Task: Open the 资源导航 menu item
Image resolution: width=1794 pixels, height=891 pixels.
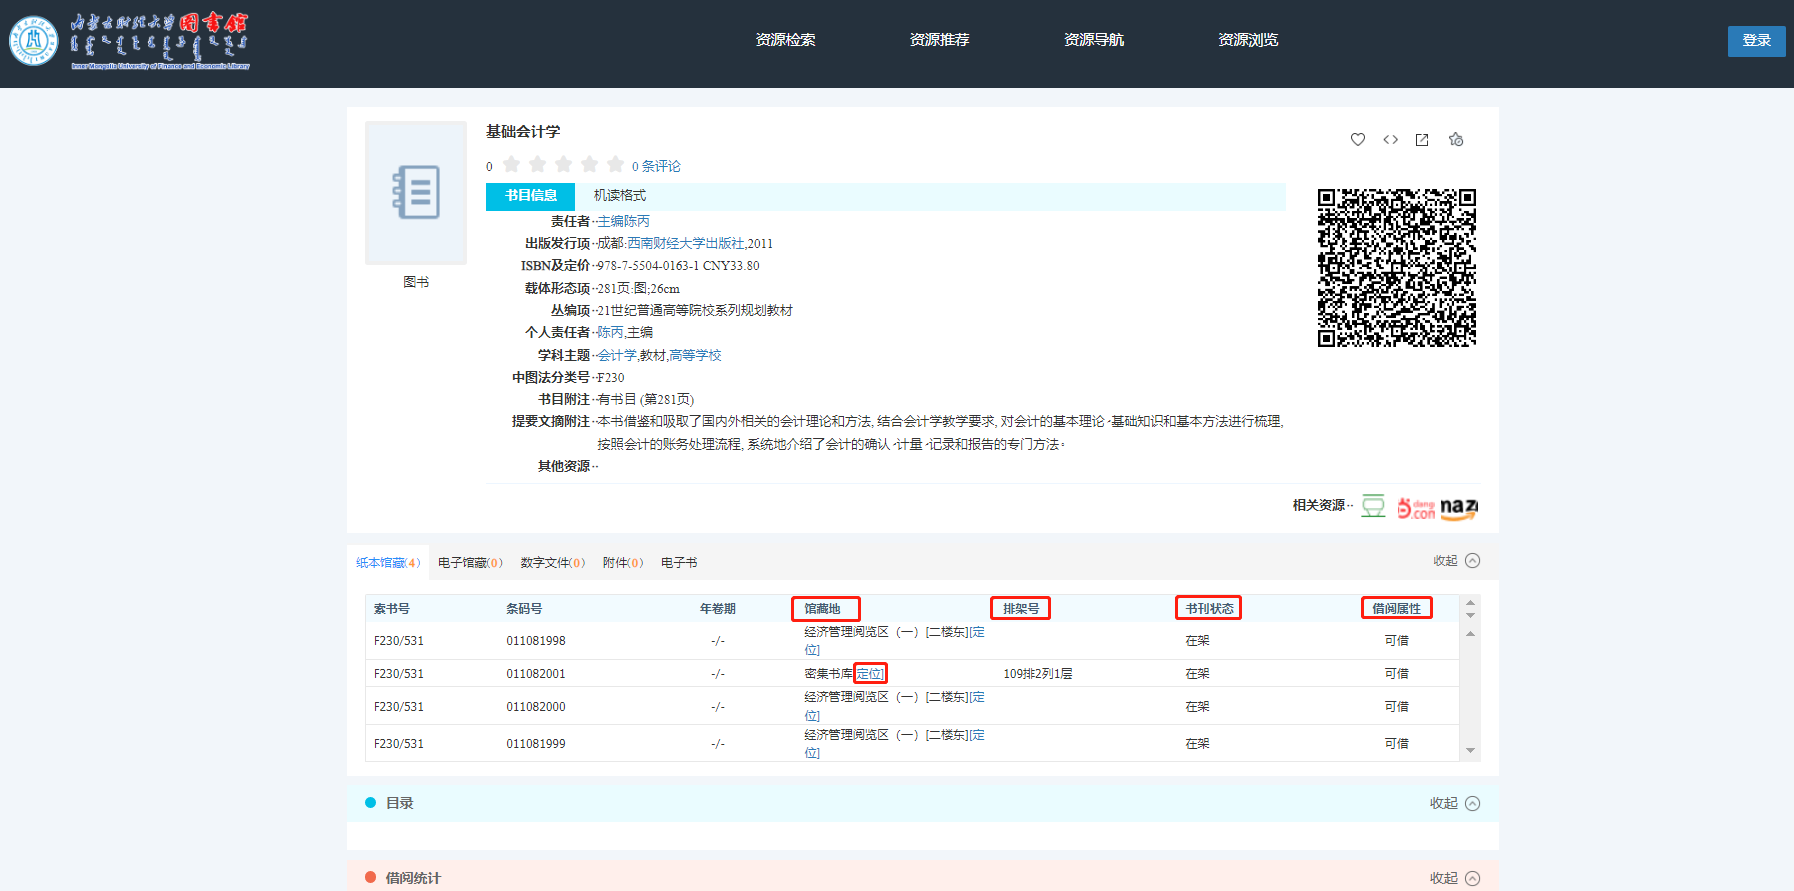Action: tap(1093, 40)
